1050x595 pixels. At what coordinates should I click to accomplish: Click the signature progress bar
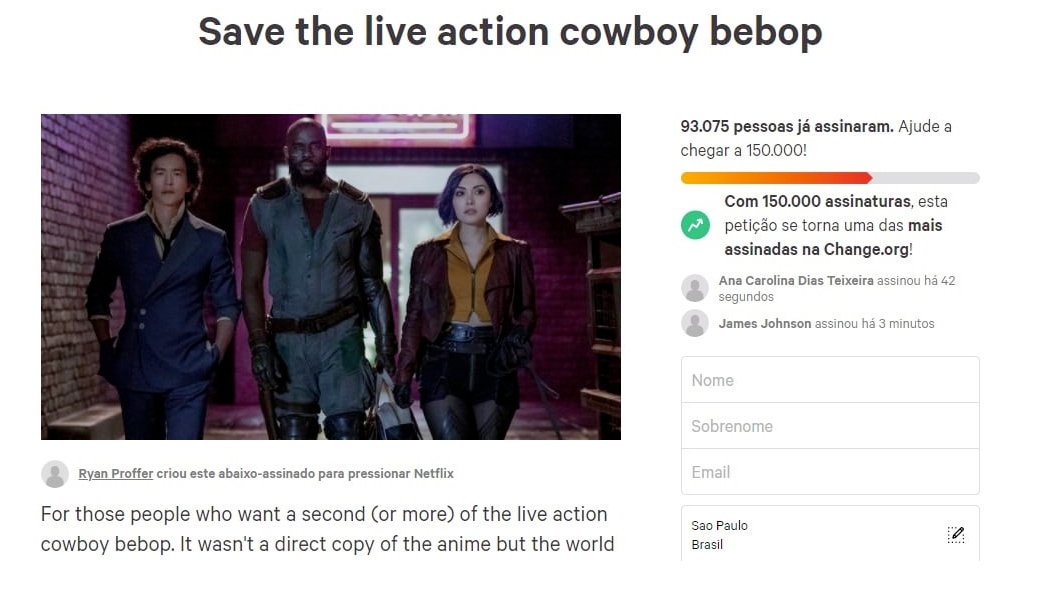830,178
